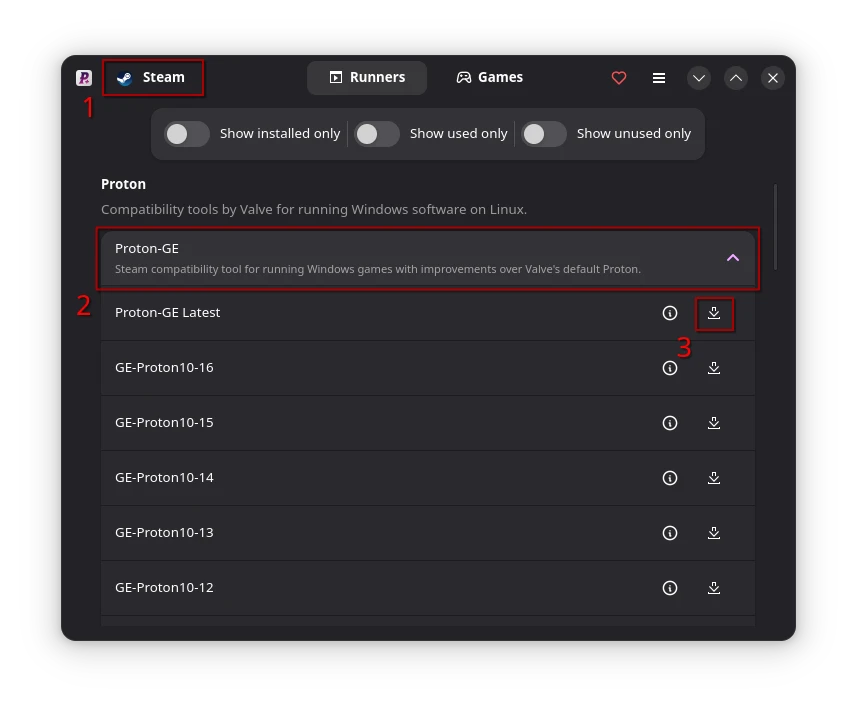Screen dimensions: 857x708
Task: Click the chevron-down window control
Action: click(x=699, y=77)
